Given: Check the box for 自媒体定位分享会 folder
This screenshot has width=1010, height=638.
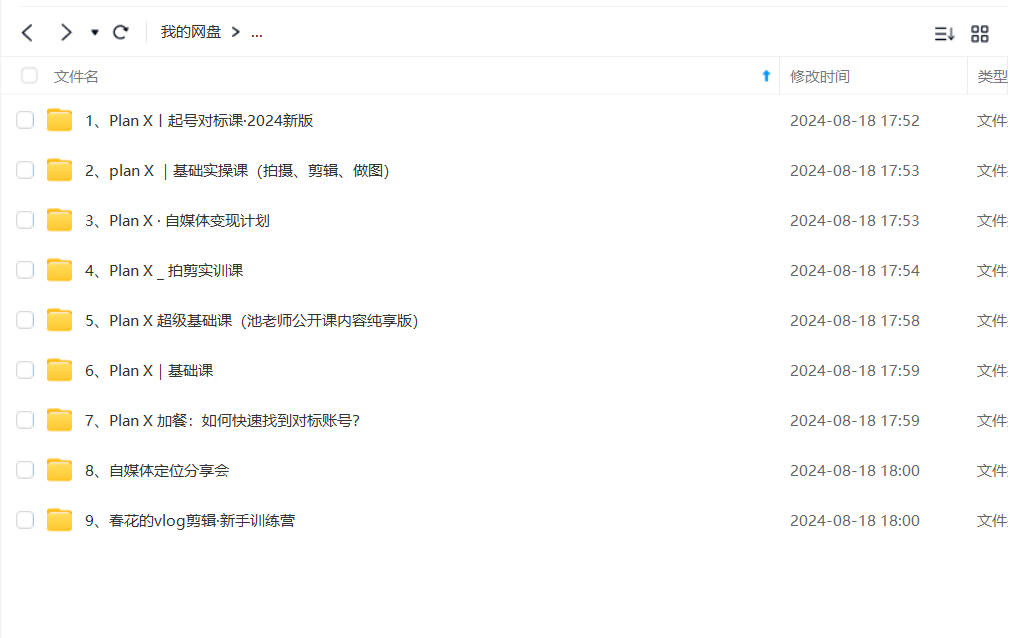Looking at the screenshot, I should 25,470.
